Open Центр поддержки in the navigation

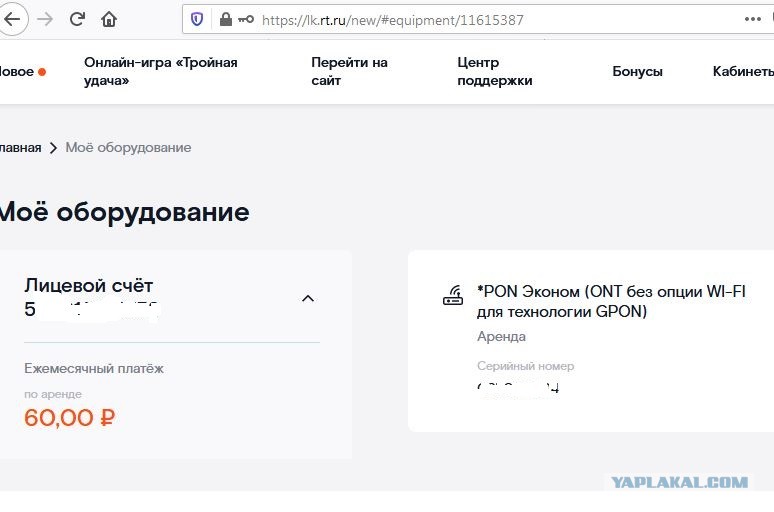coord(495,71)
